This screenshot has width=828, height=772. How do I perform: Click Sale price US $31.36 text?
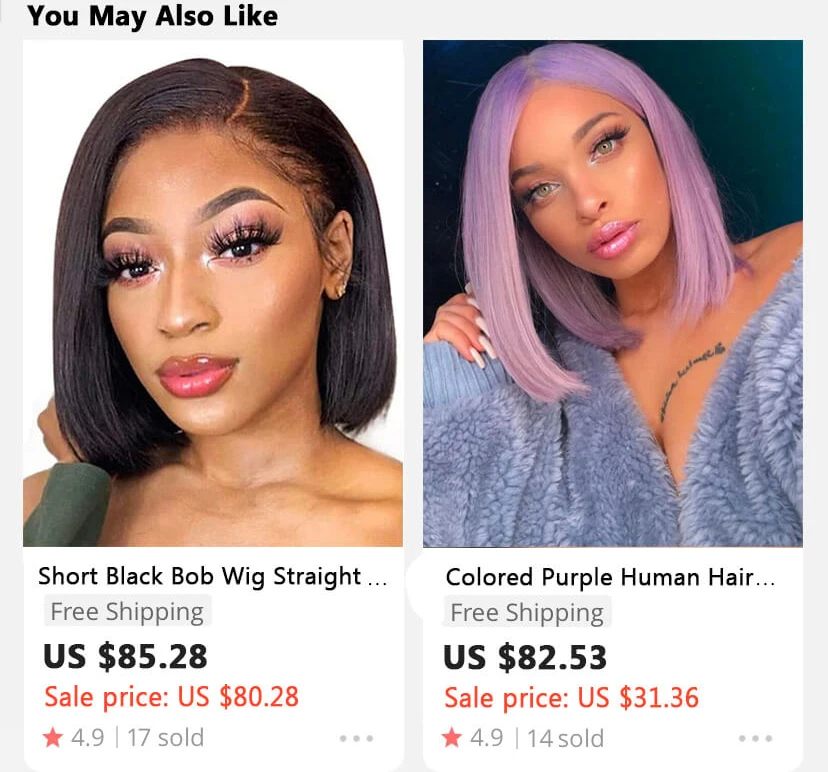click(x=571, y=698)
